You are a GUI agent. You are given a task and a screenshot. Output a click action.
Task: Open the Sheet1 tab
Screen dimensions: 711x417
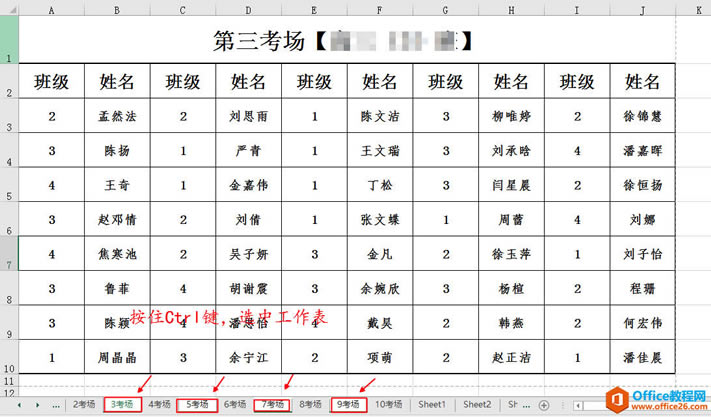point(432,404)
